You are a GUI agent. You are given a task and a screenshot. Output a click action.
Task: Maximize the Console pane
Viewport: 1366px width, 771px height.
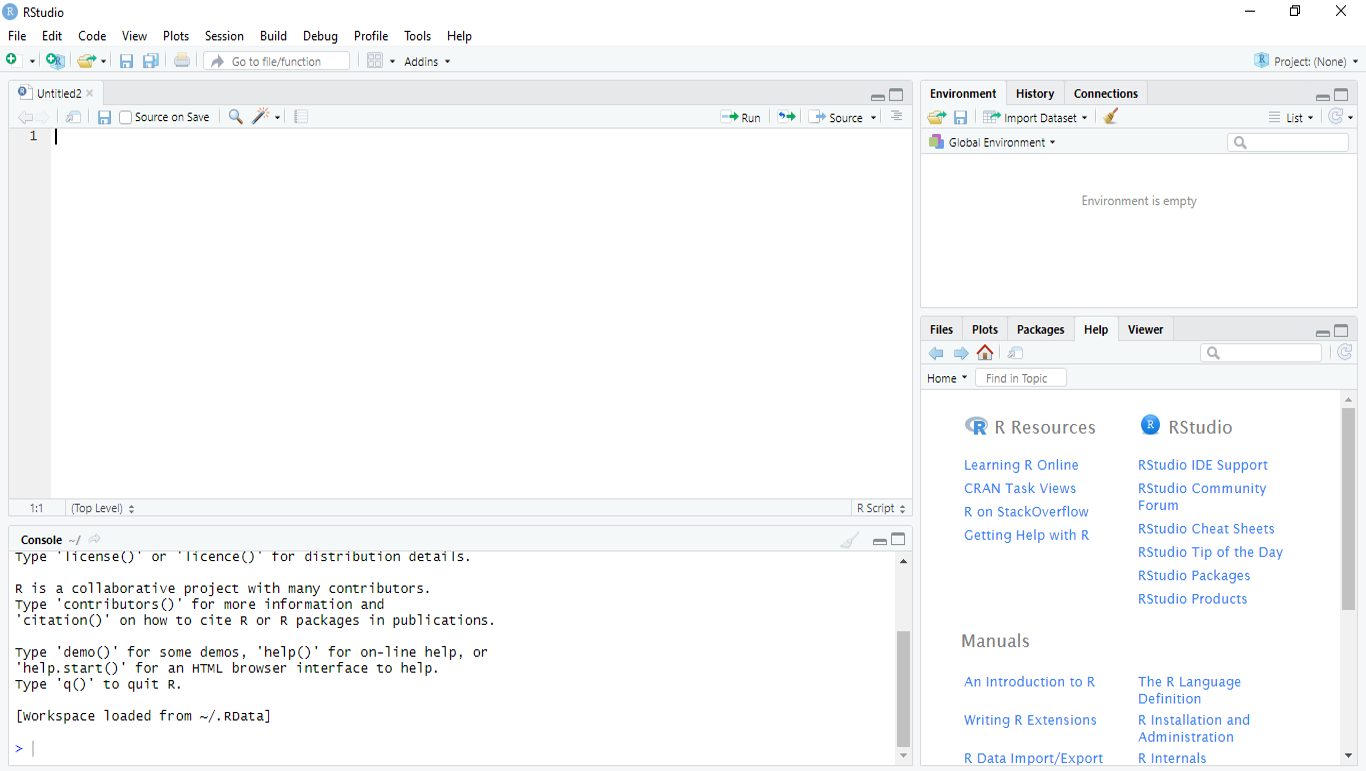tap(898, 540)
